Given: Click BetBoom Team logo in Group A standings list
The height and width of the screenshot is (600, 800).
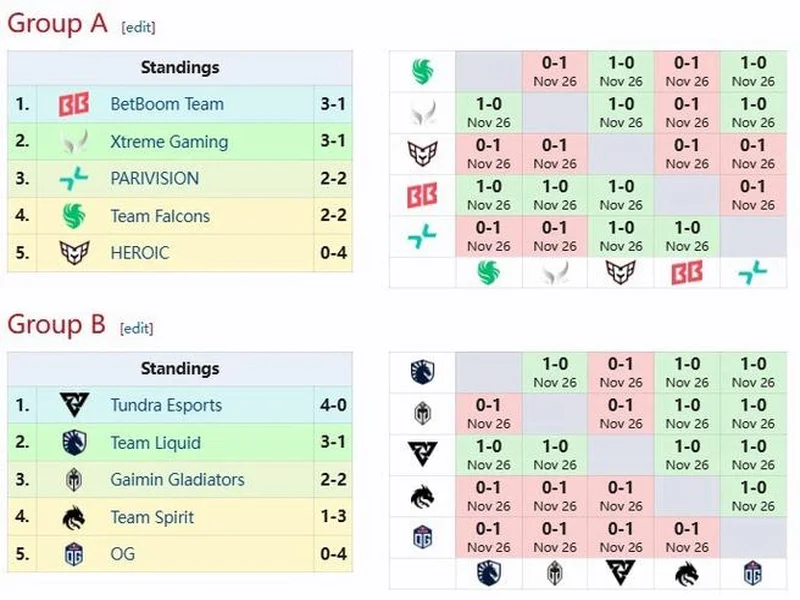Looking at the screenshot, I should (74, 104).
